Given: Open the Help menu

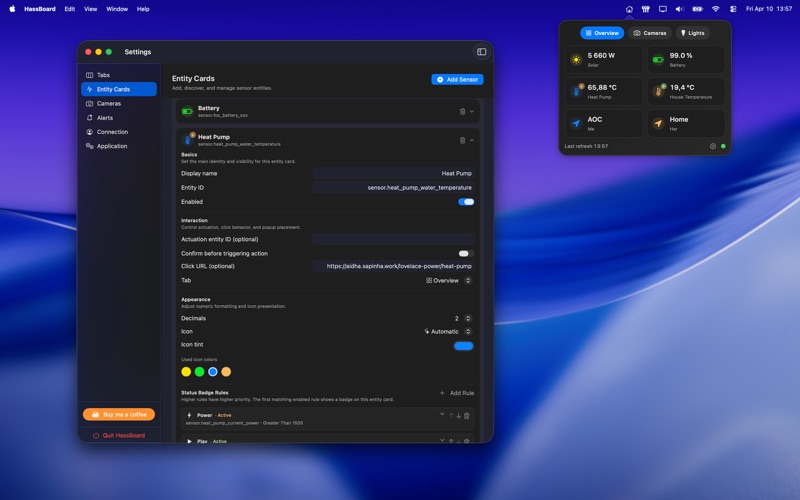Looking at the screenshot, I should (x=143, y=9).
